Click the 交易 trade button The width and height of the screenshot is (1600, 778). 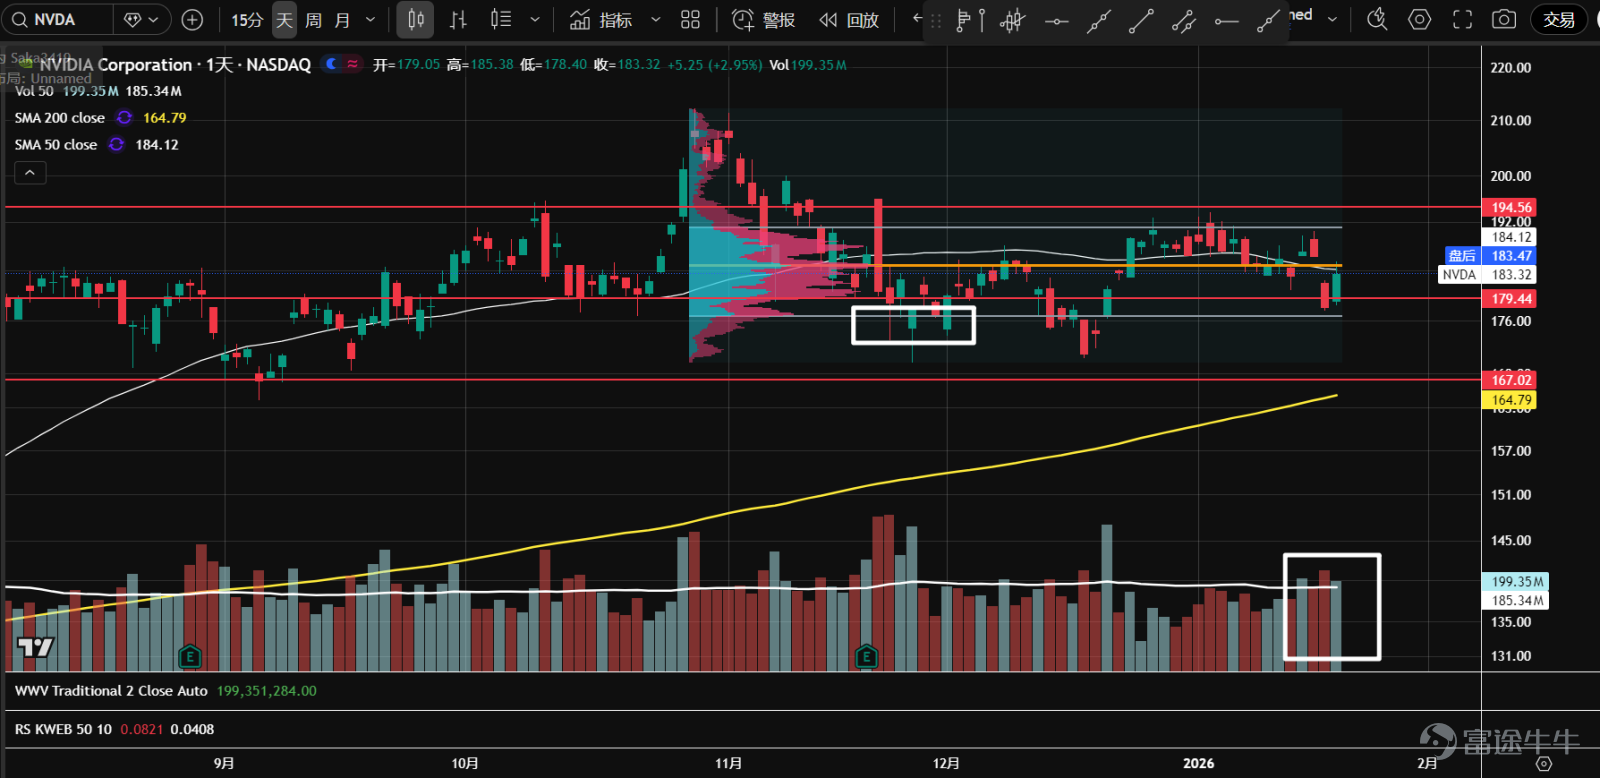coord(1559,19)
